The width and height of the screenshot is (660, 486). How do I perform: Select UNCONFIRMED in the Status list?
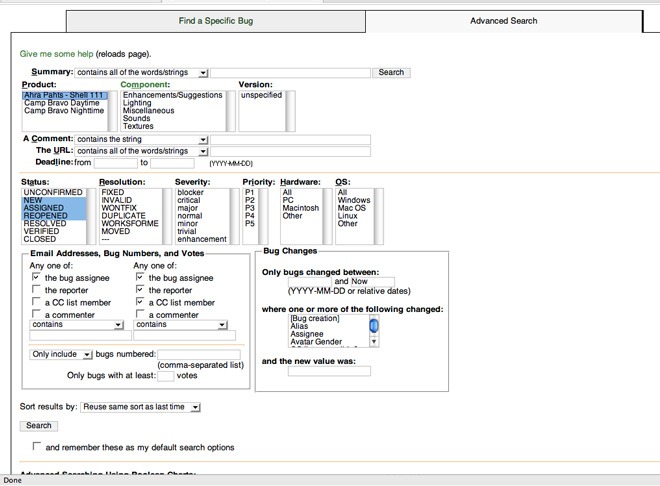point(53,192)
